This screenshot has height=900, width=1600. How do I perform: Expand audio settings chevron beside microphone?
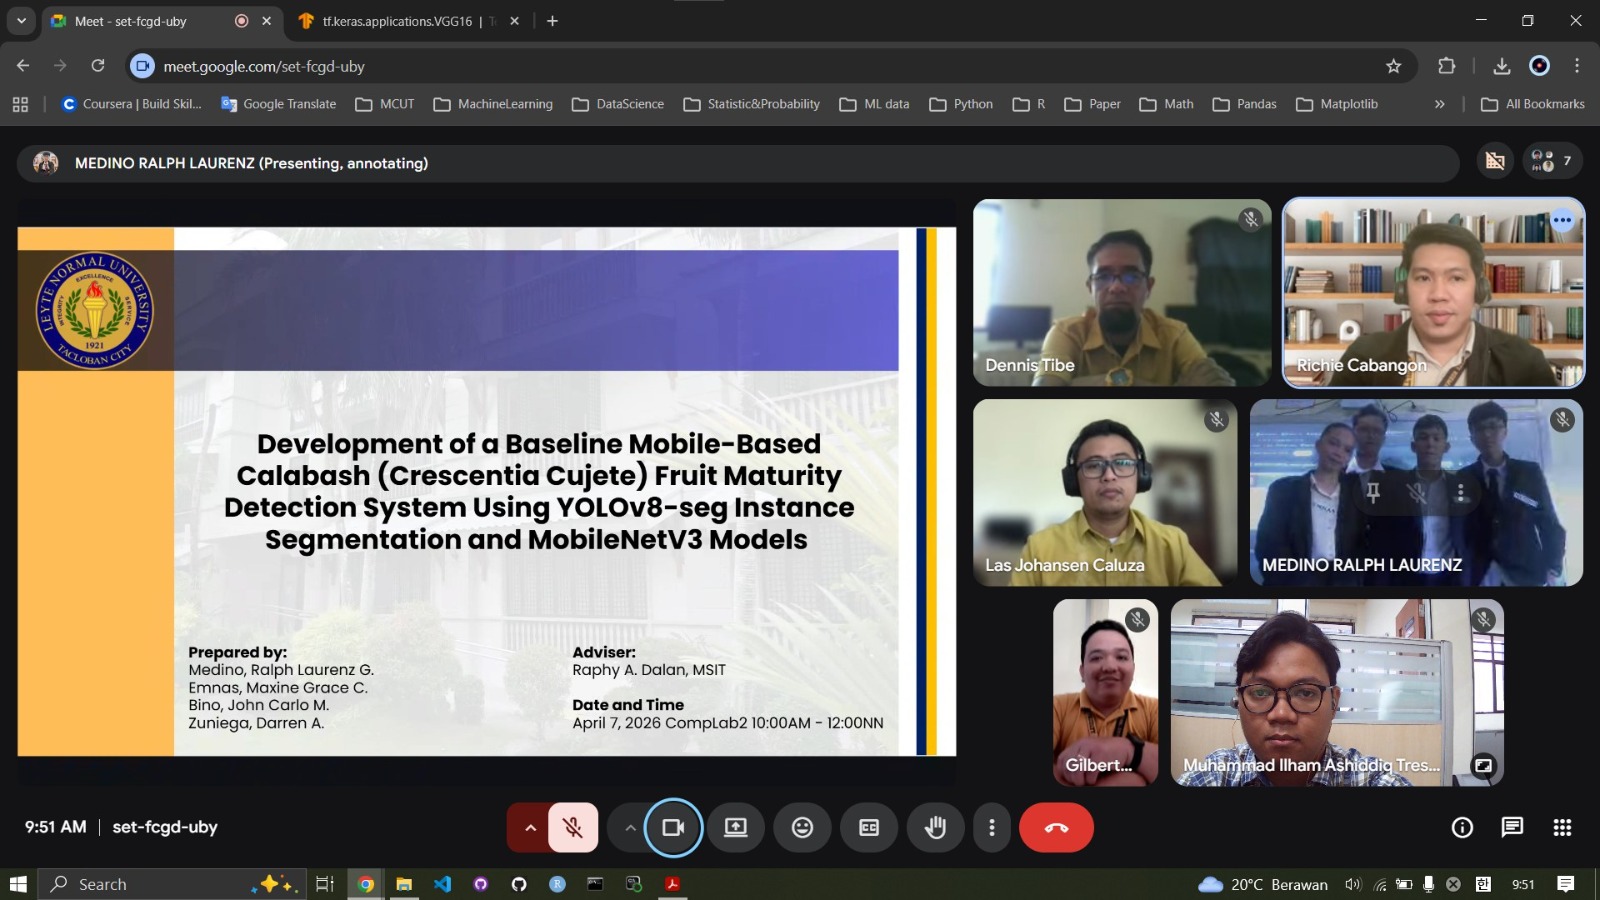[530, 828]
